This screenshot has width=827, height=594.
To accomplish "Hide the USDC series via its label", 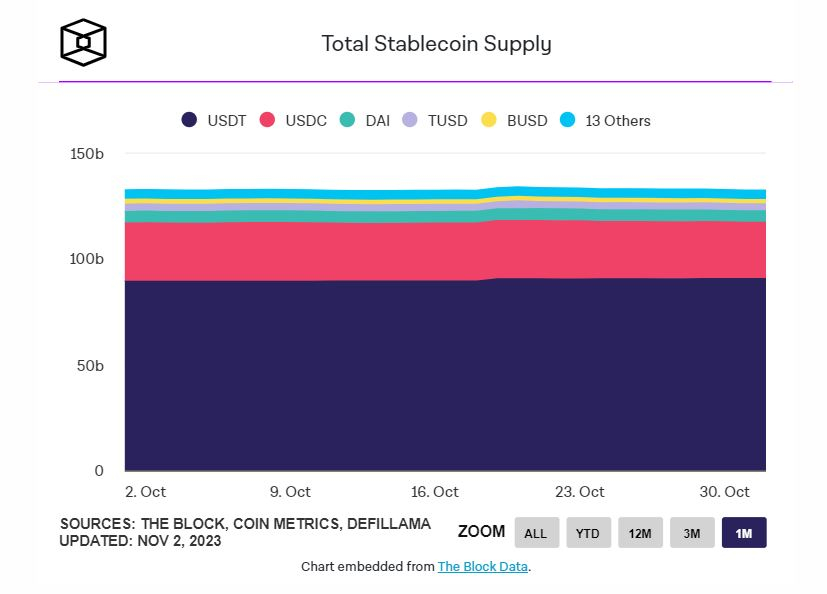I will coord(305,121).
